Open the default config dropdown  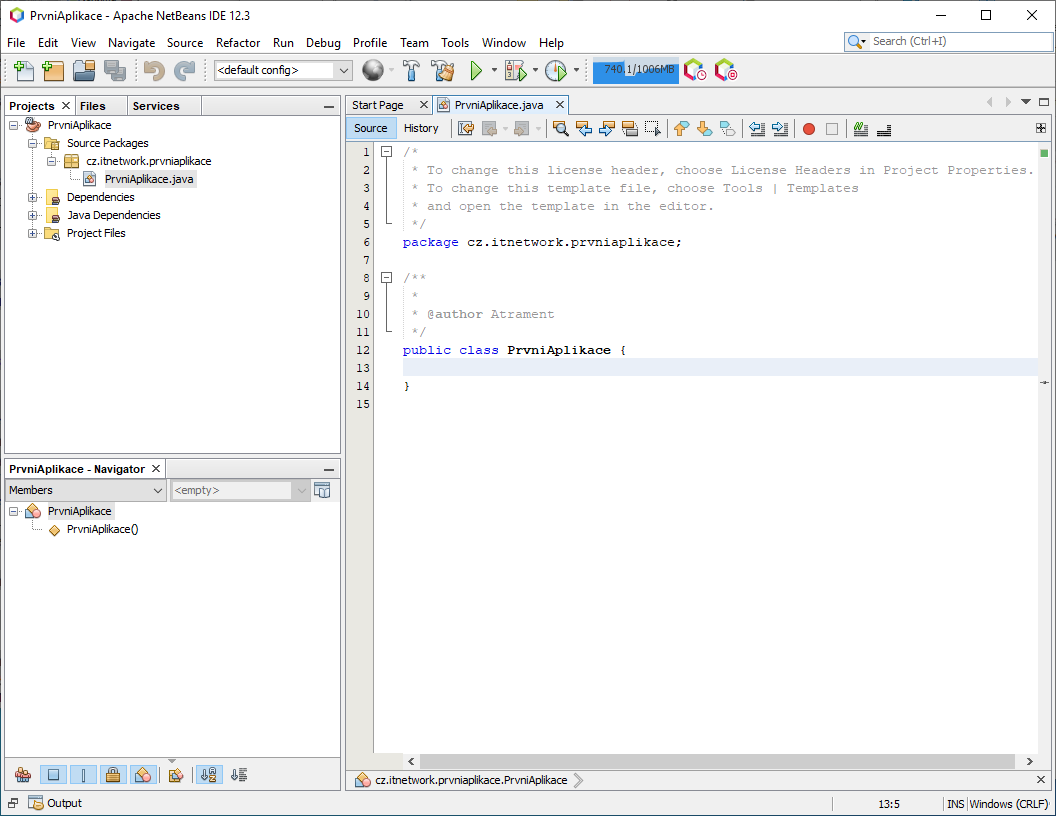342,70
